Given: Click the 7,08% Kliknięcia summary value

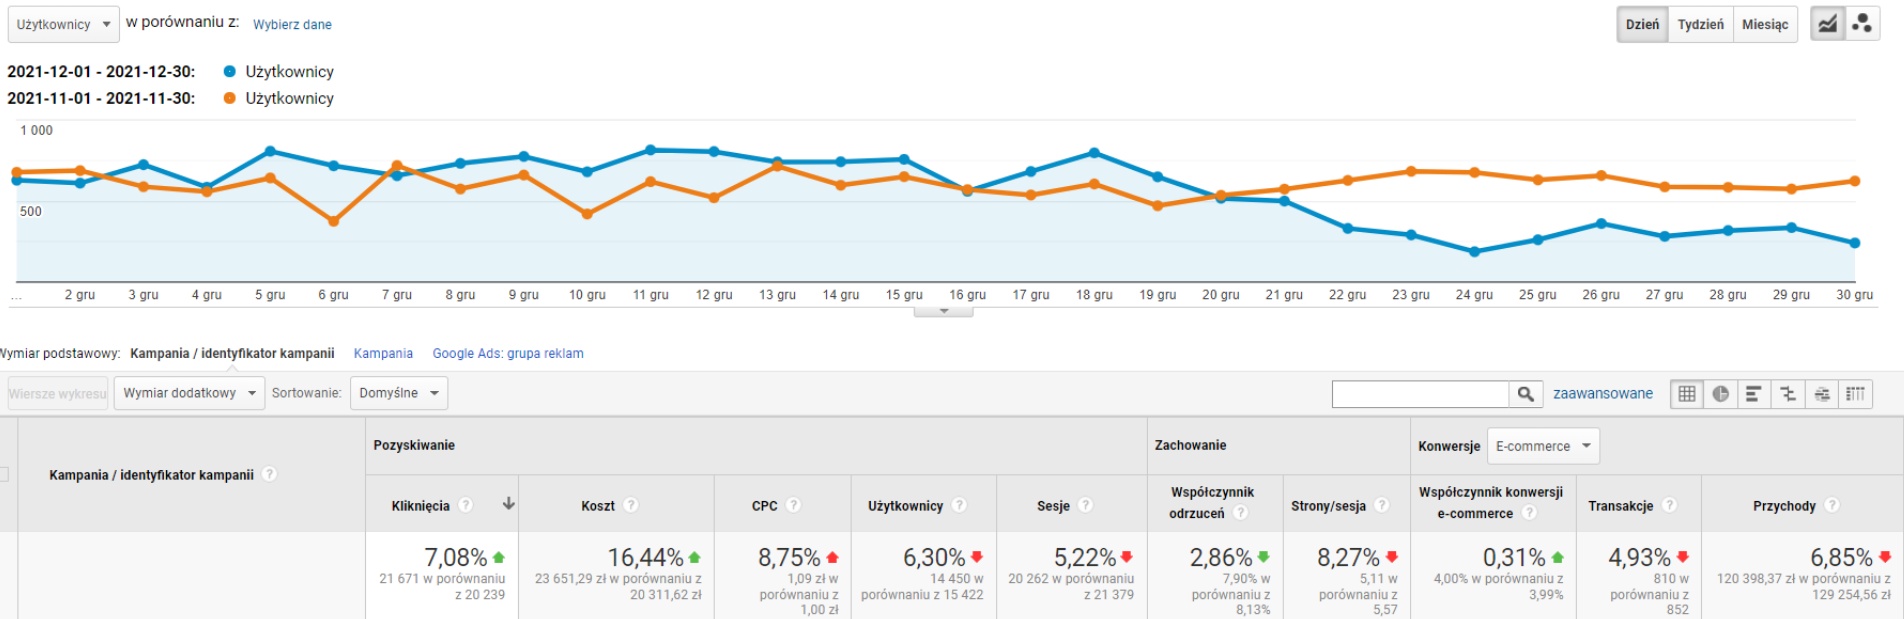Looking at the screenshot, I should tap(456, 557).
